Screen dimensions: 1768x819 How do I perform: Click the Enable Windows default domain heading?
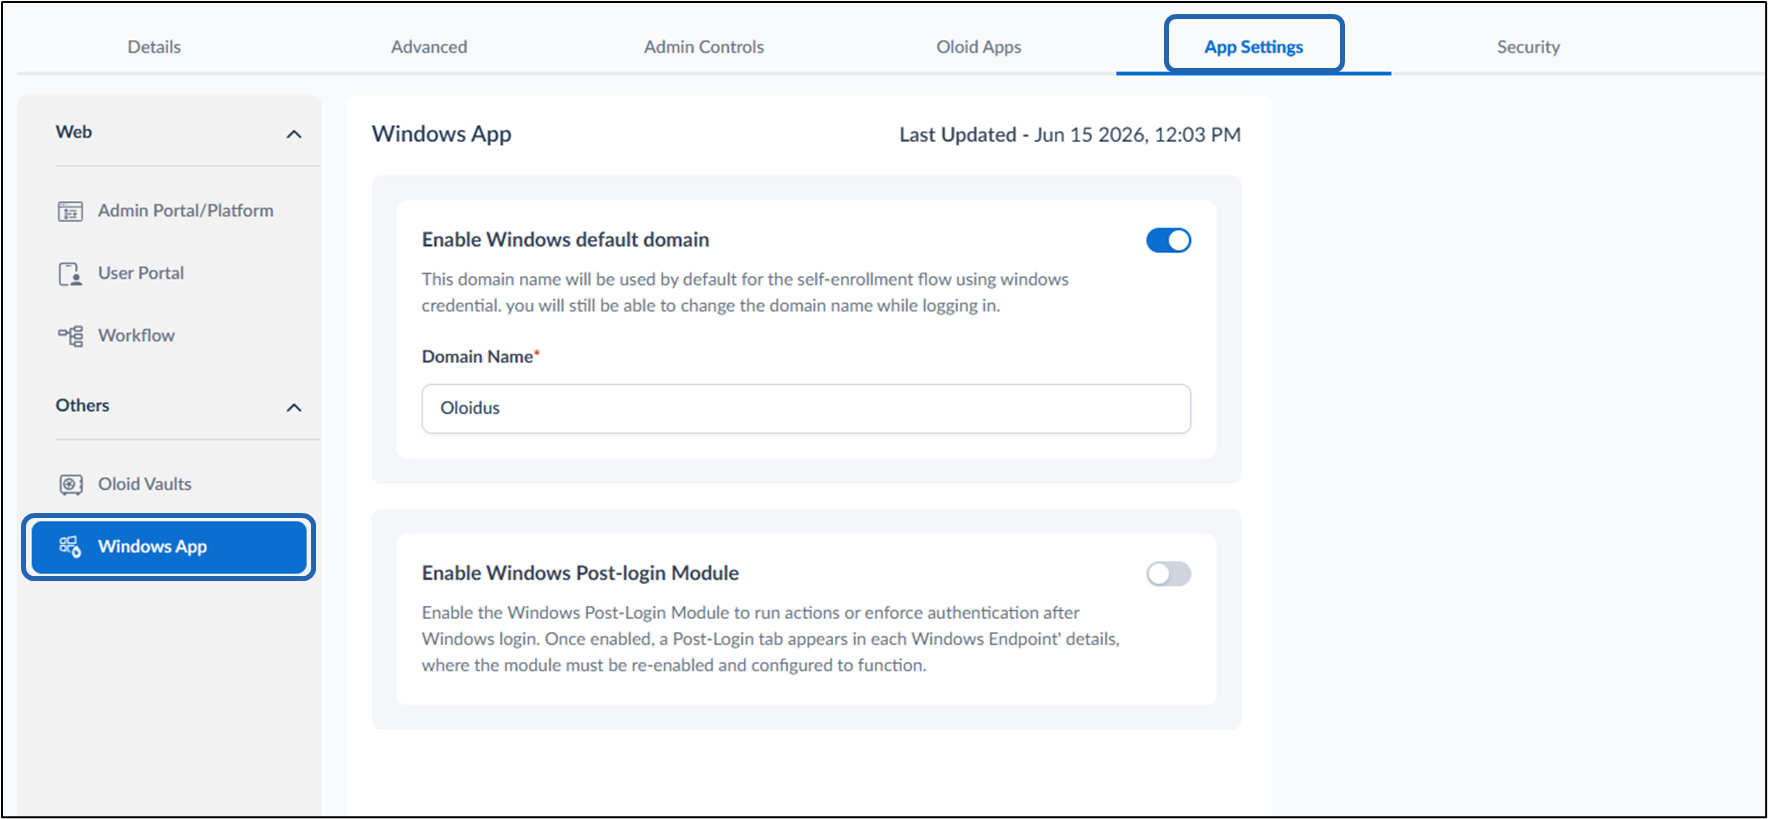565,240
